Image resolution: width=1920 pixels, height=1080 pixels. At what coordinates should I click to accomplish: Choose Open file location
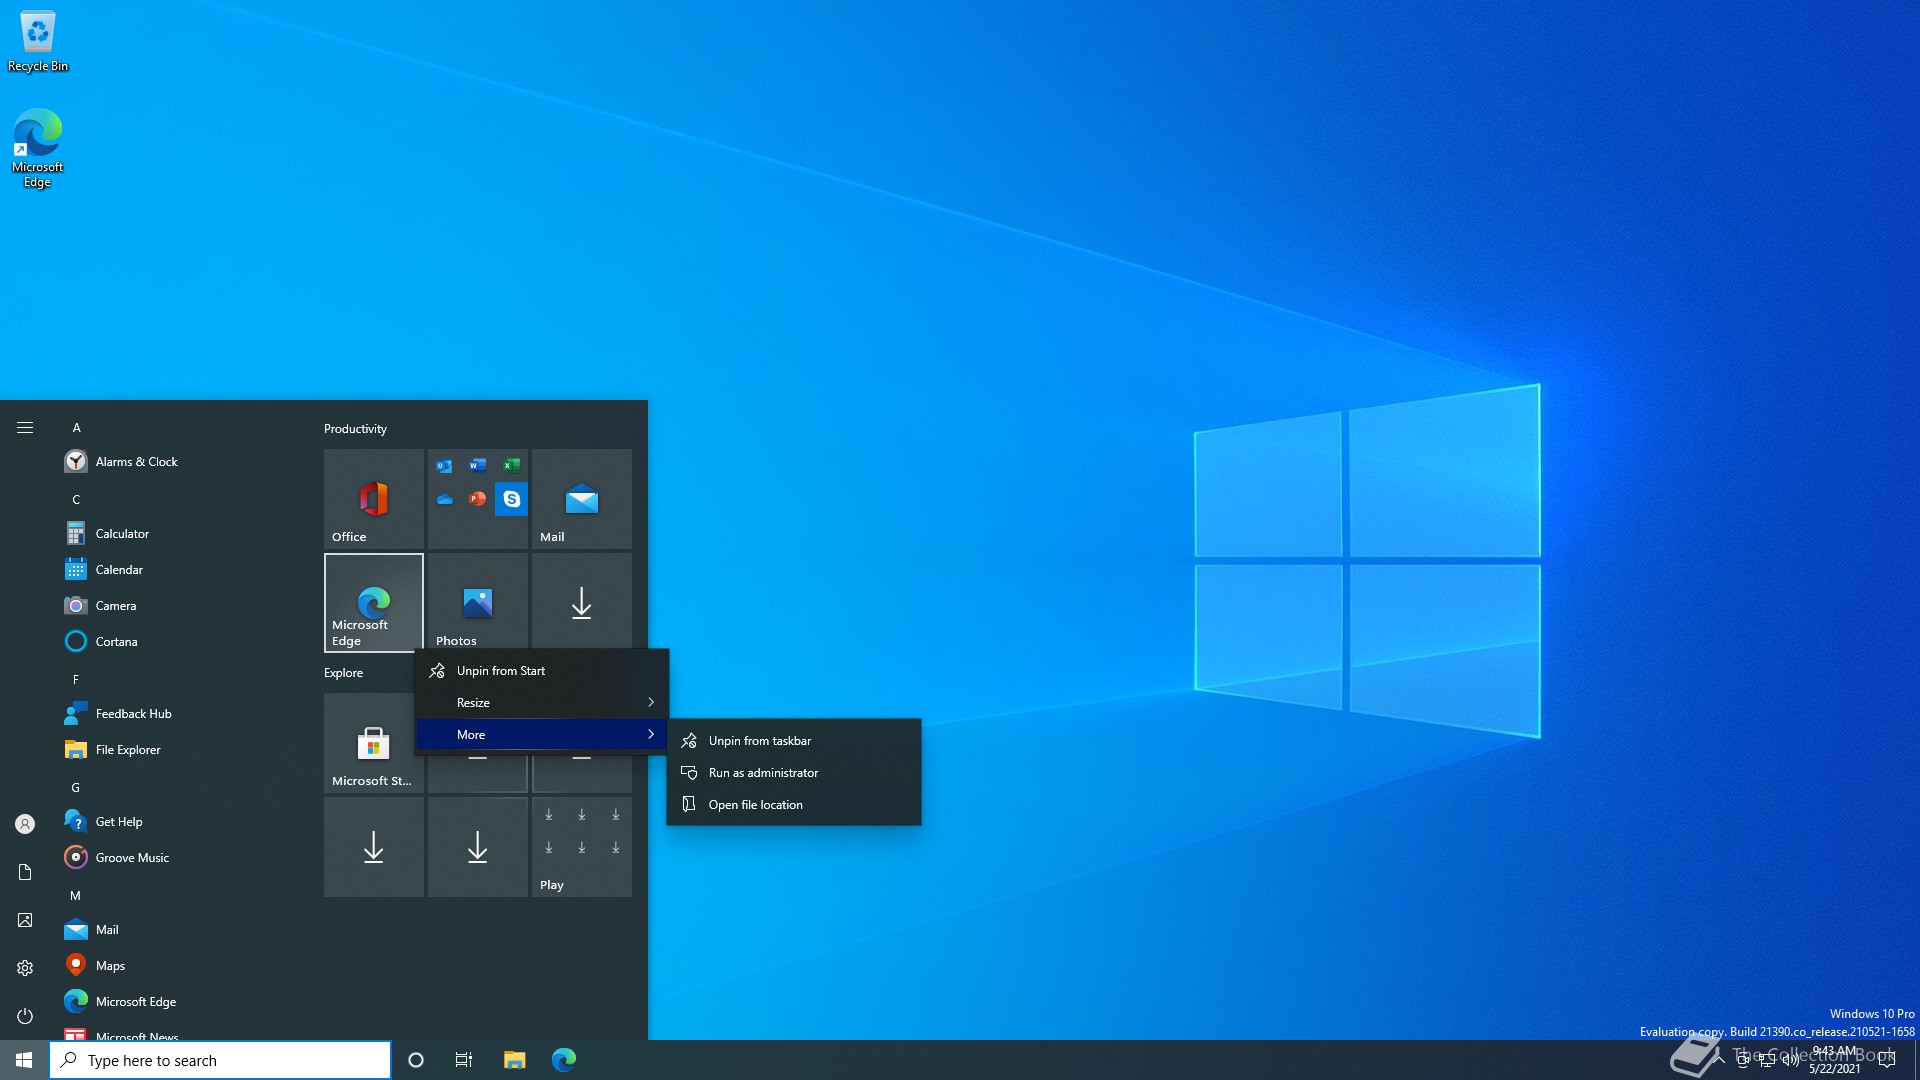(794, 805)
